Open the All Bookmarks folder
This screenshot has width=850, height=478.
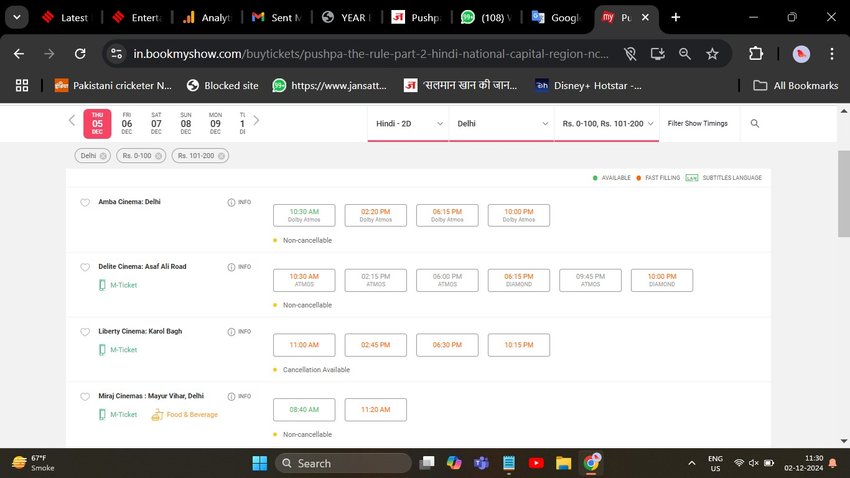796,86
